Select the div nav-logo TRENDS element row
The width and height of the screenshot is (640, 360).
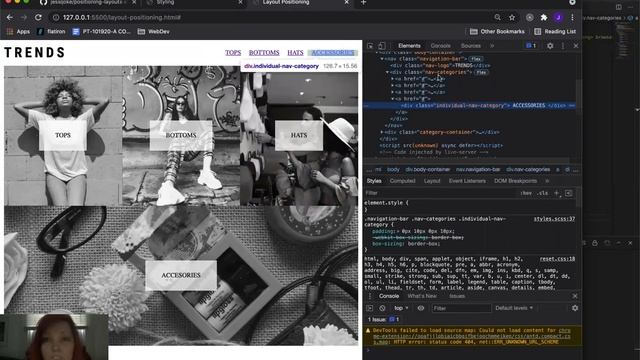[x=440, y=65]
